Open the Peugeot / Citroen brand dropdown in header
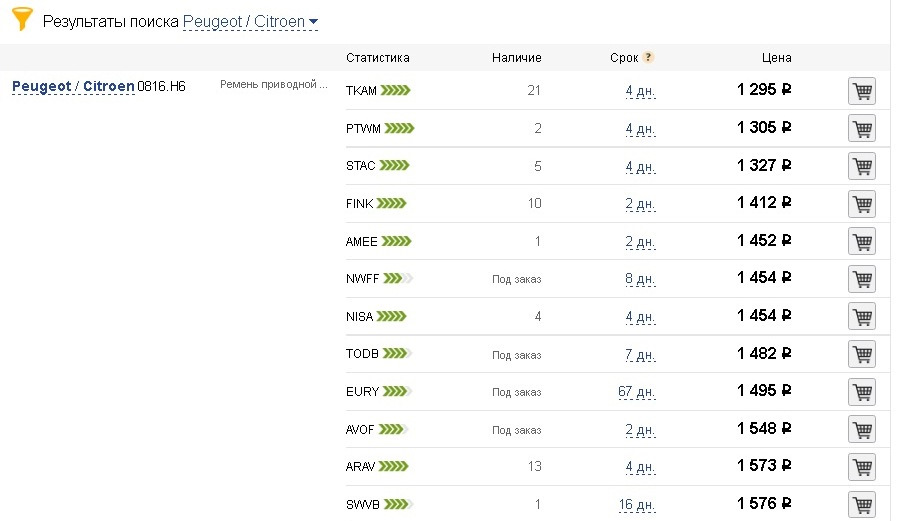Screen dimensions: 899x521 (250, 22)
